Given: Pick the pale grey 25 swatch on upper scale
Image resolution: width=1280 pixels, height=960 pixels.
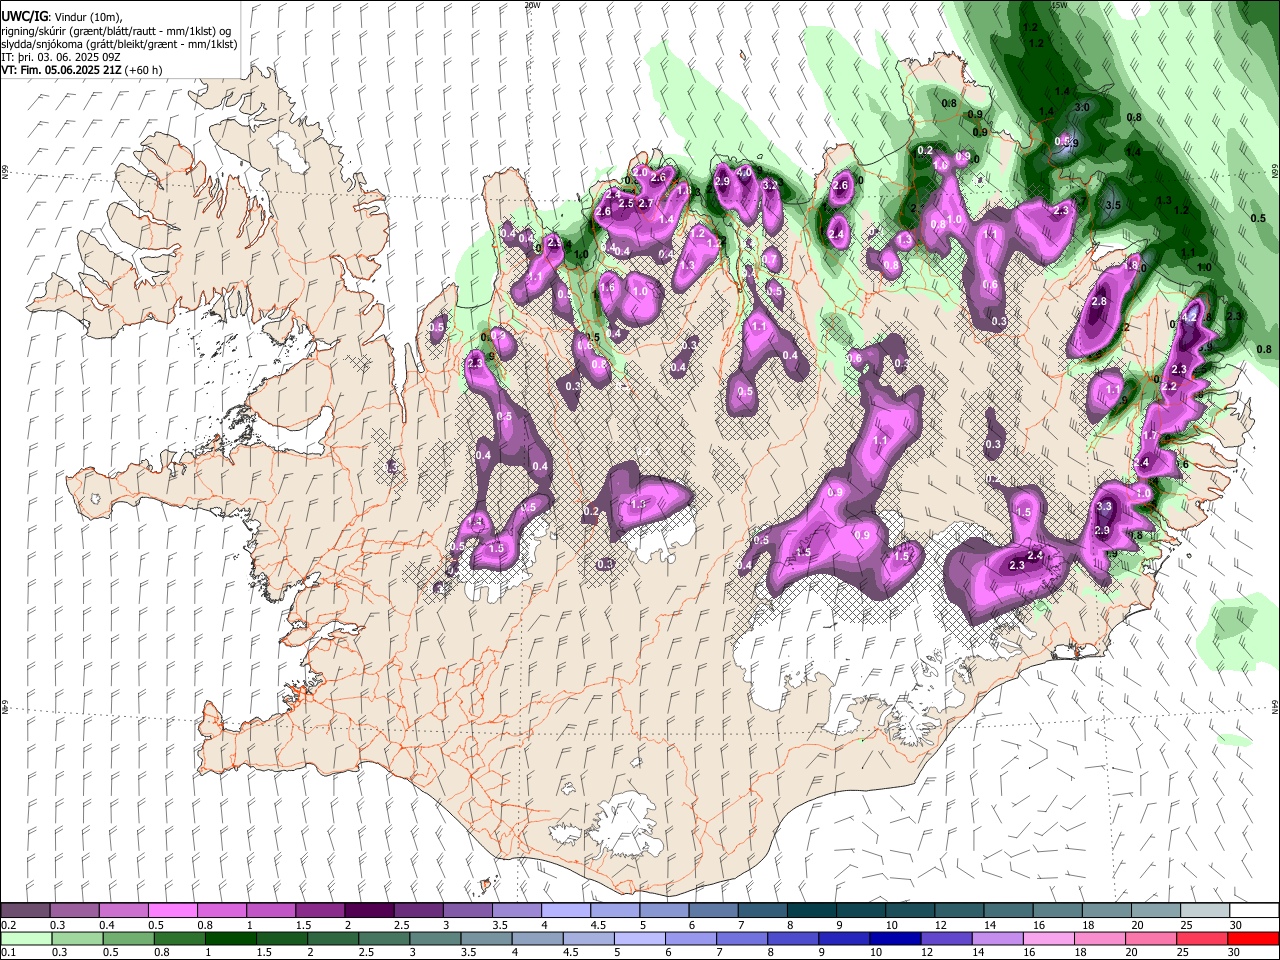Looking at the screenshot, I should (x=1204, y=911).
